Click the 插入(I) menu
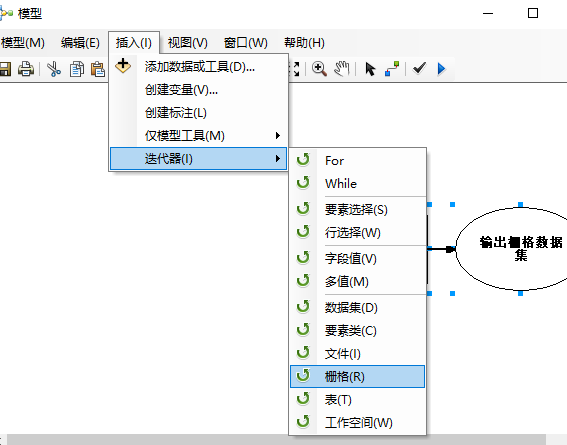 133,43
